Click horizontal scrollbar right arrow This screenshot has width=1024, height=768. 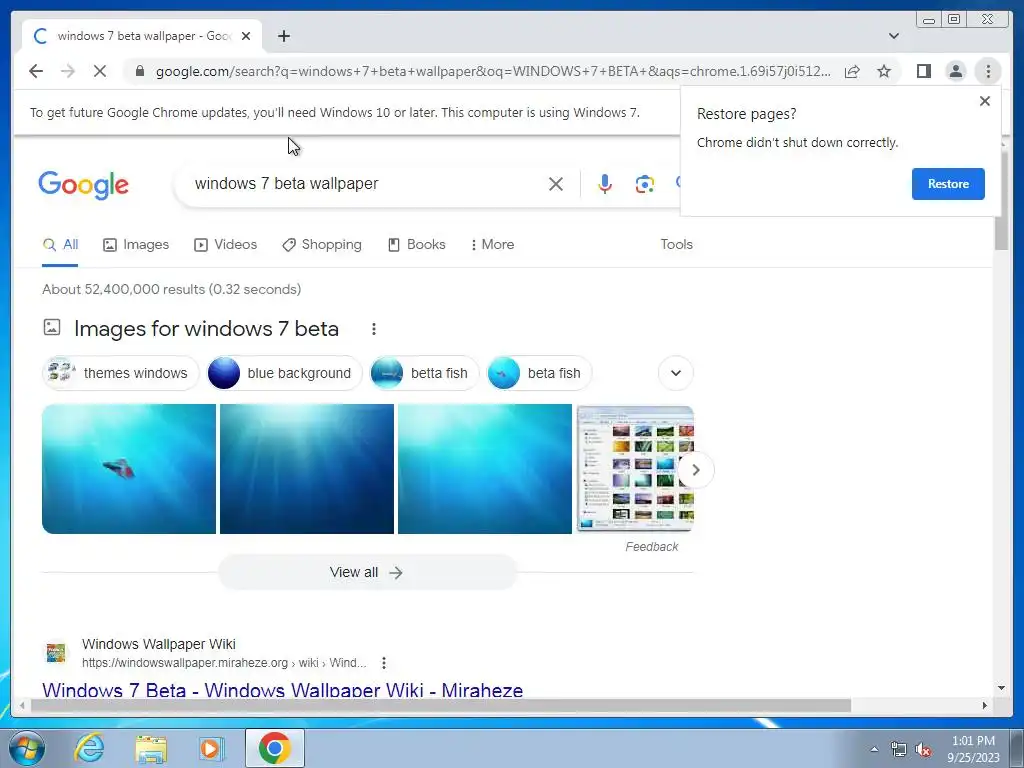985,705
